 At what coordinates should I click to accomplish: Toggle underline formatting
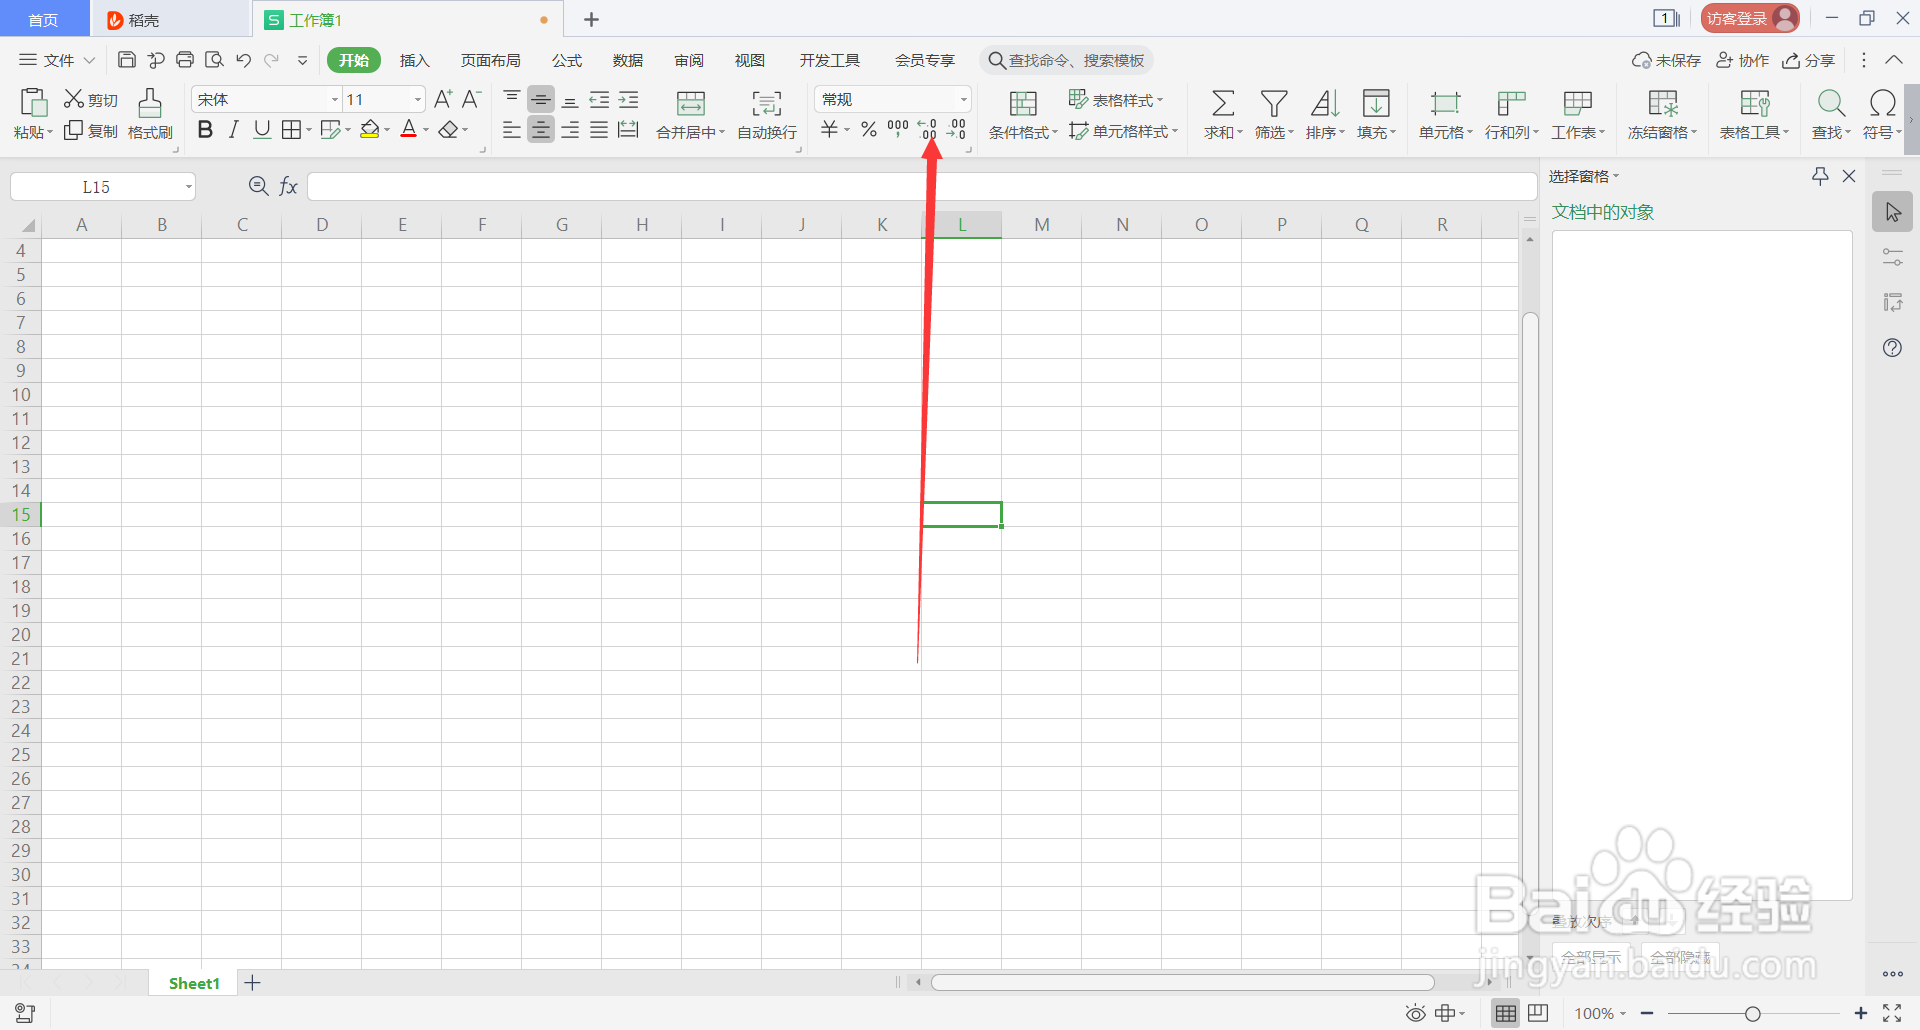coord(261,129)
